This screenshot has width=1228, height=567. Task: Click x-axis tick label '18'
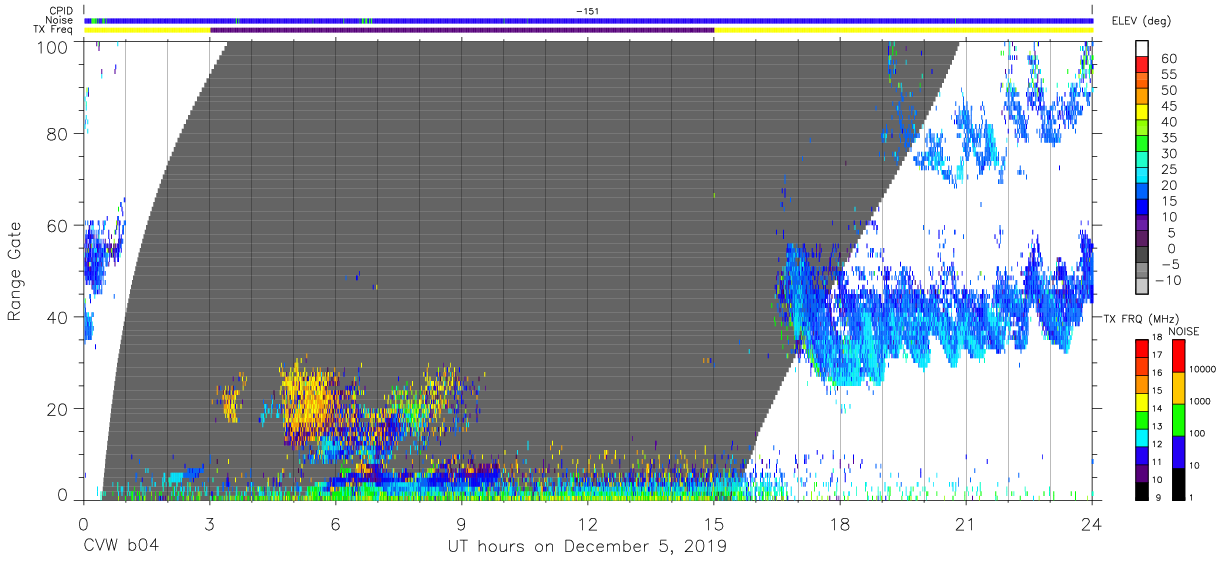coord(840,524)
